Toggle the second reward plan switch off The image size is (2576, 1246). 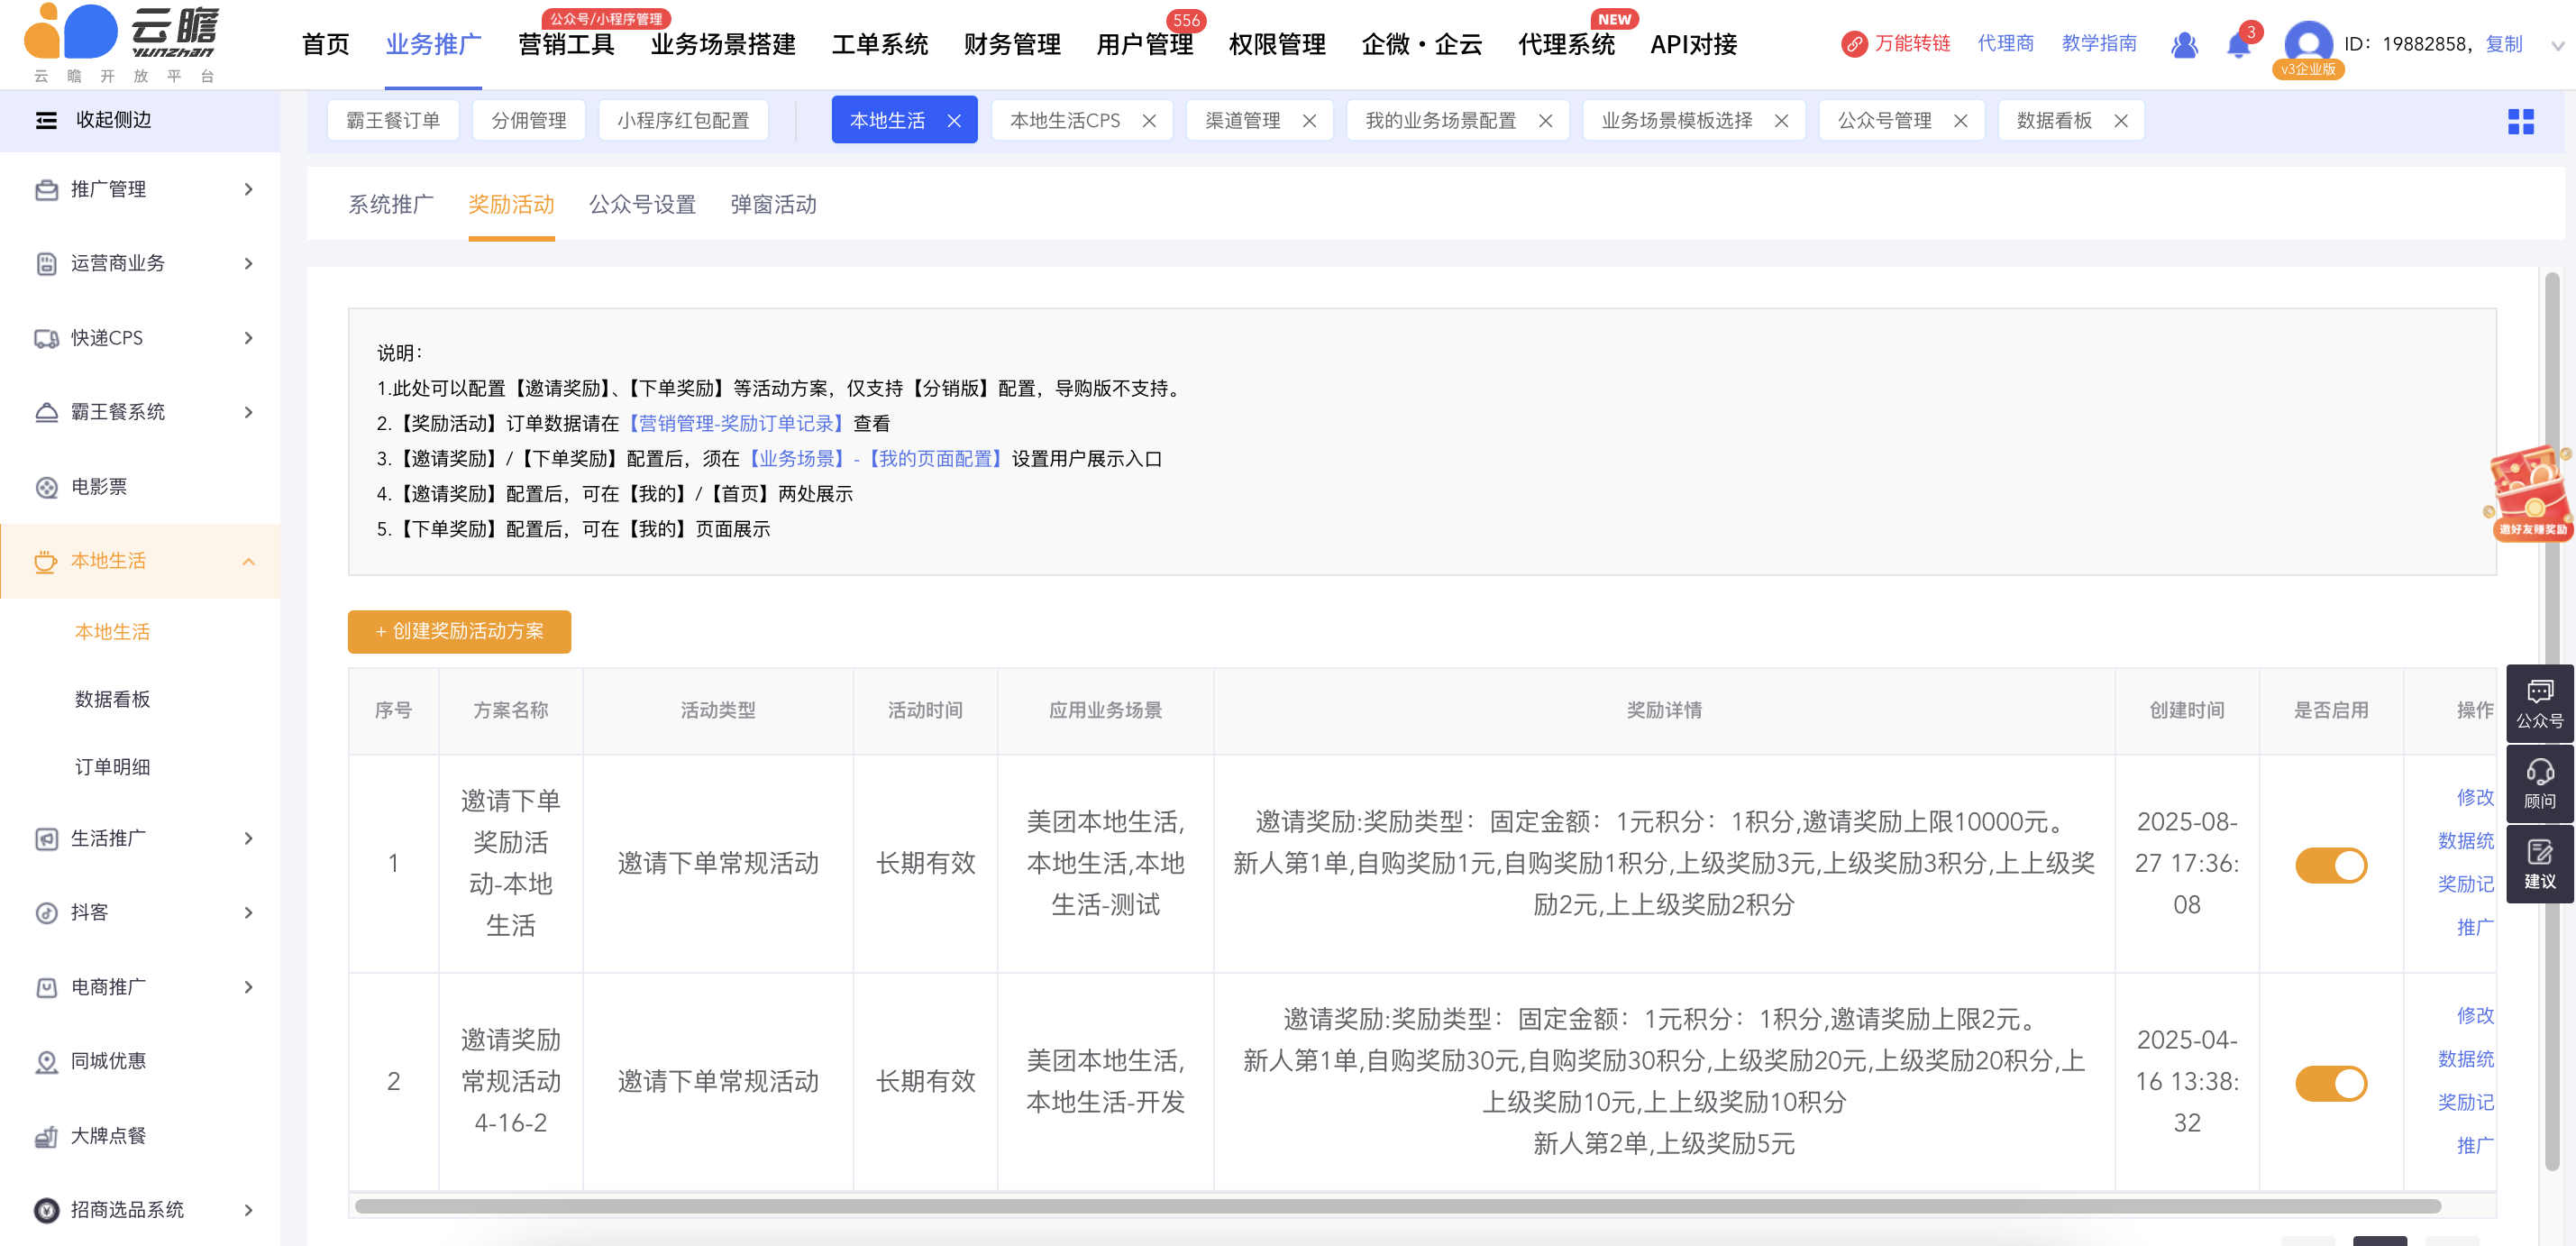tap(2330, 1083)
